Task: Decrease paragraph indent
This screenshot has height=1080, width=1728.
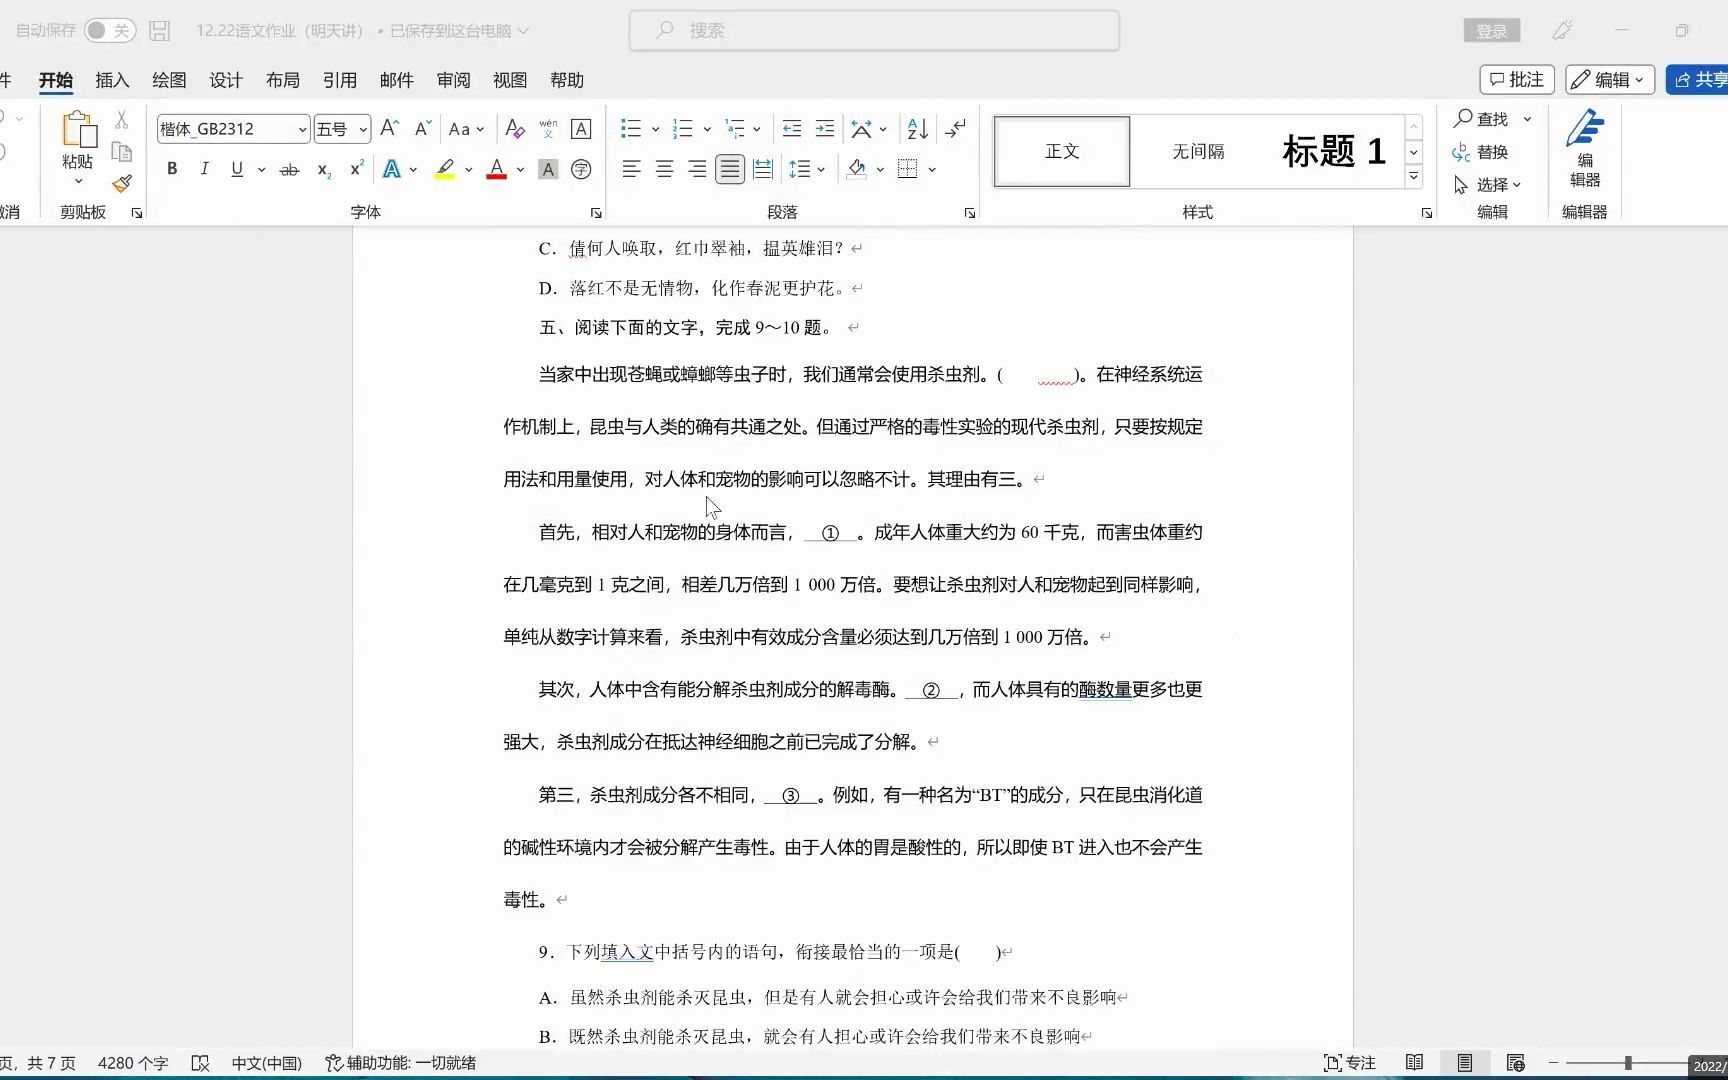Action: (x=792, y=128)
